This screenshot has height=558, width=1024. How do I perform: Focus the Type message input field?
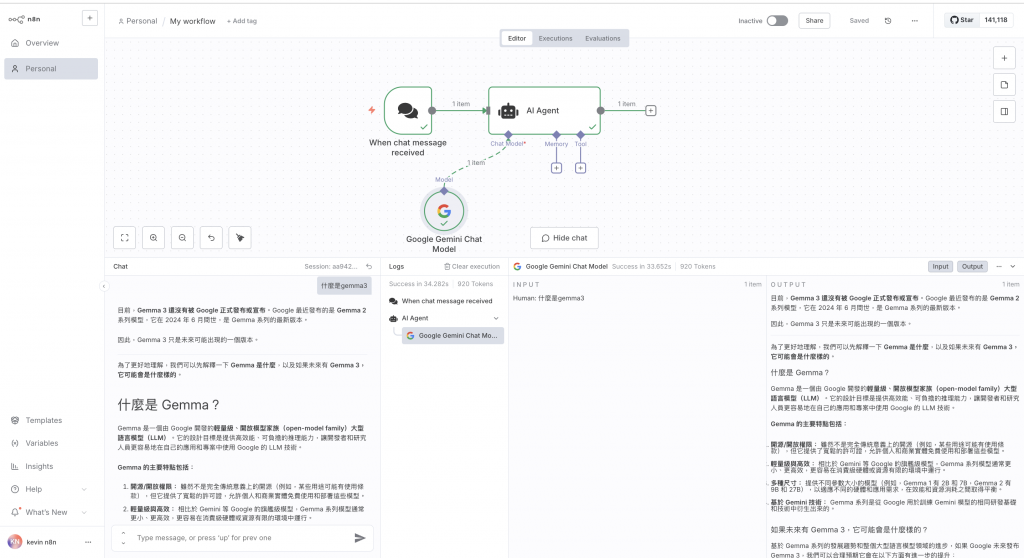pos(242,538)
